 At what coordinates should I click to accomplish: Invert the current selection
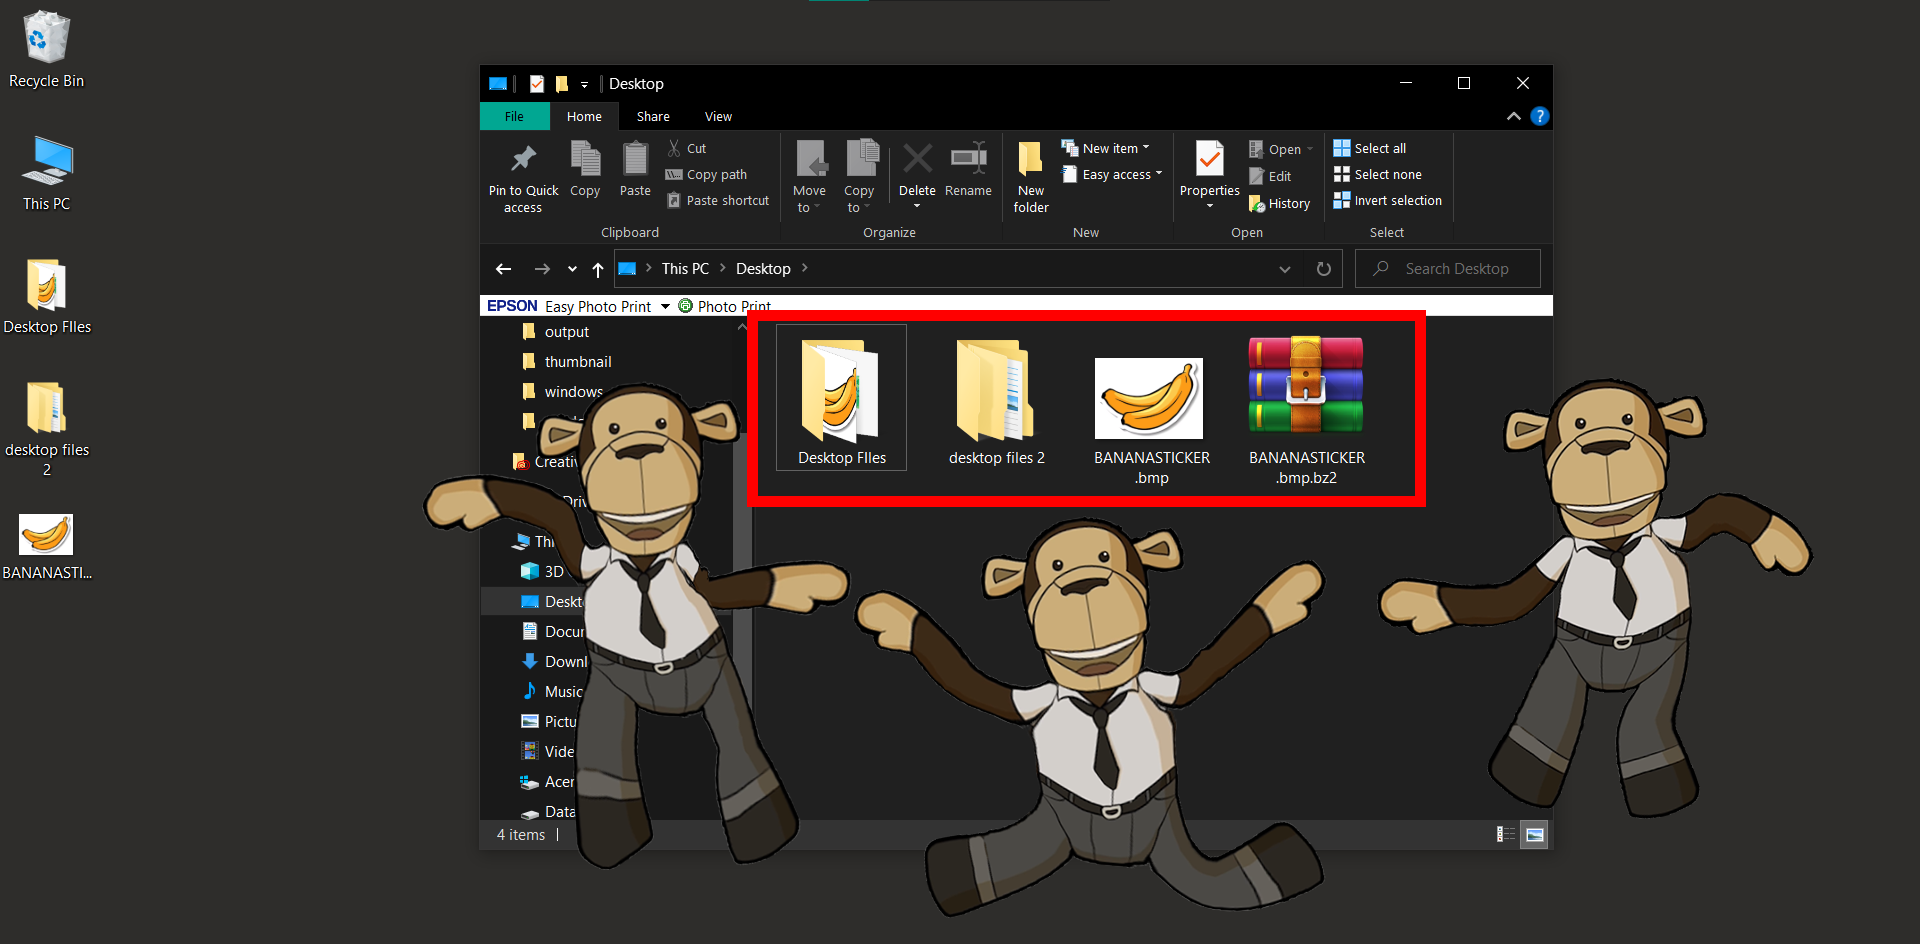(1388, 200)
